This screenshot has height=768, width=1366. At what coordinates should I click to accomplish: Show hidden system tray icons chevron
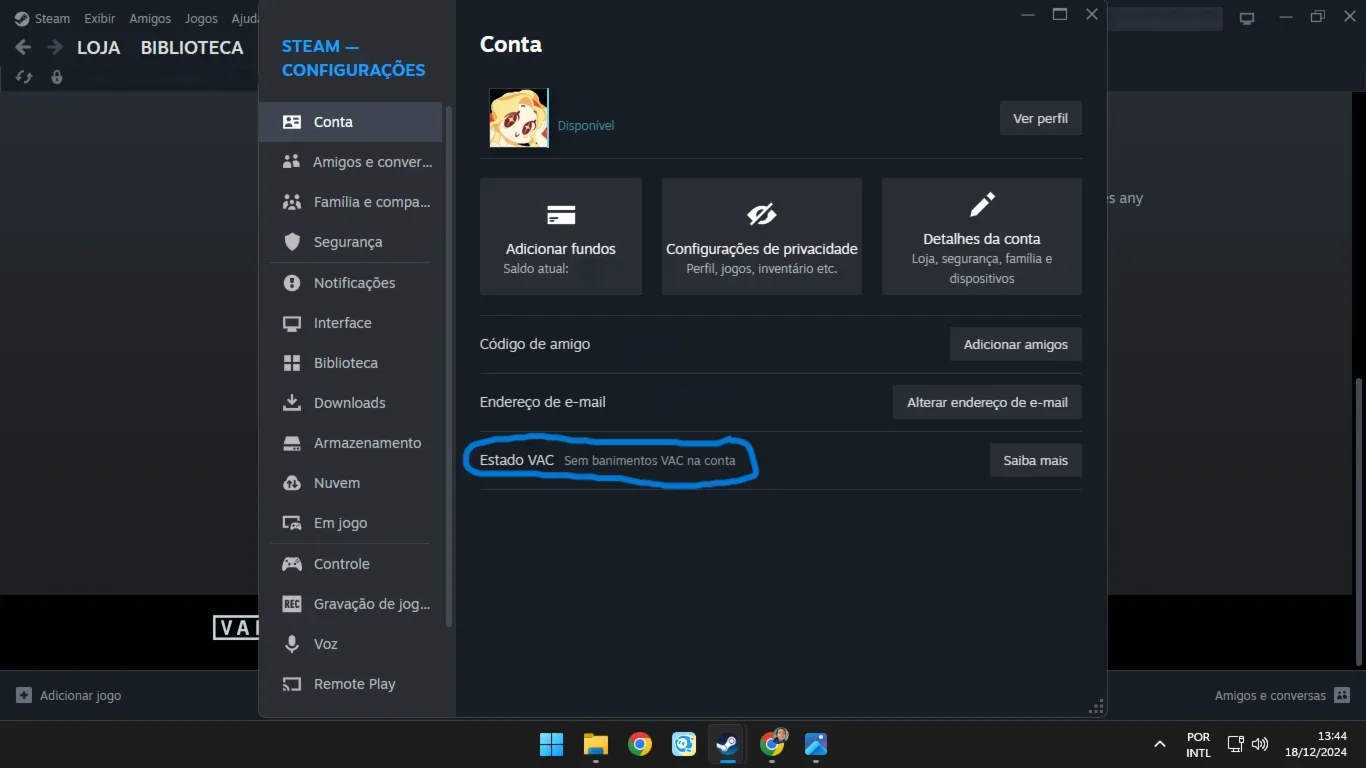1160,744
